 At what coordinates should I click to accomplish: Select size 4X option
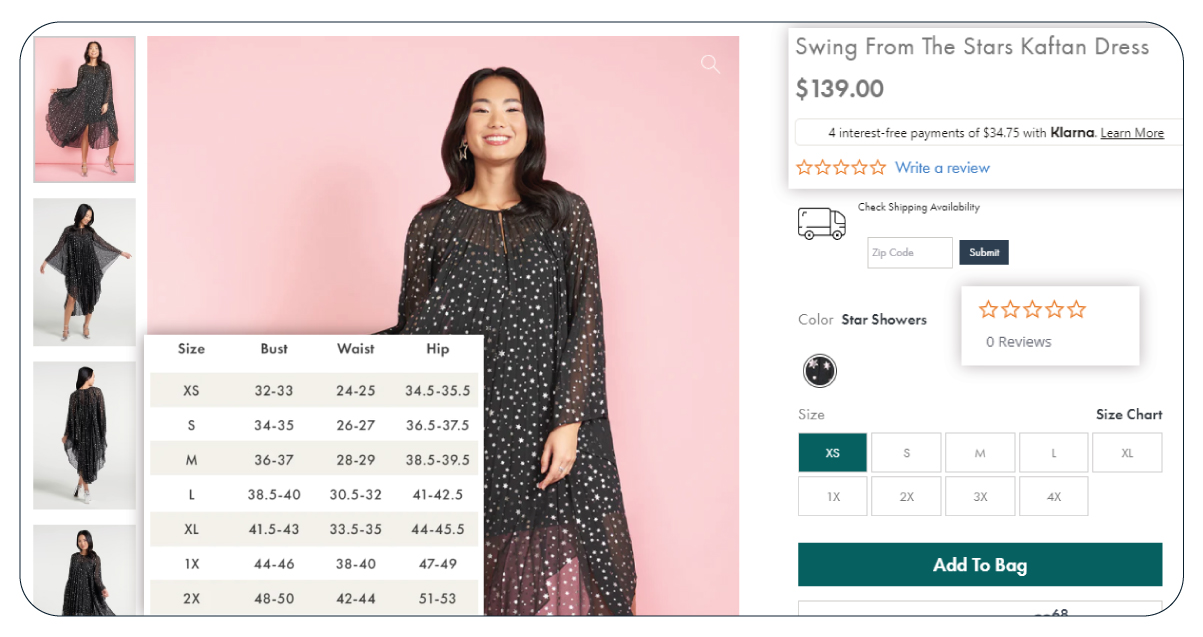[1053, 497]
